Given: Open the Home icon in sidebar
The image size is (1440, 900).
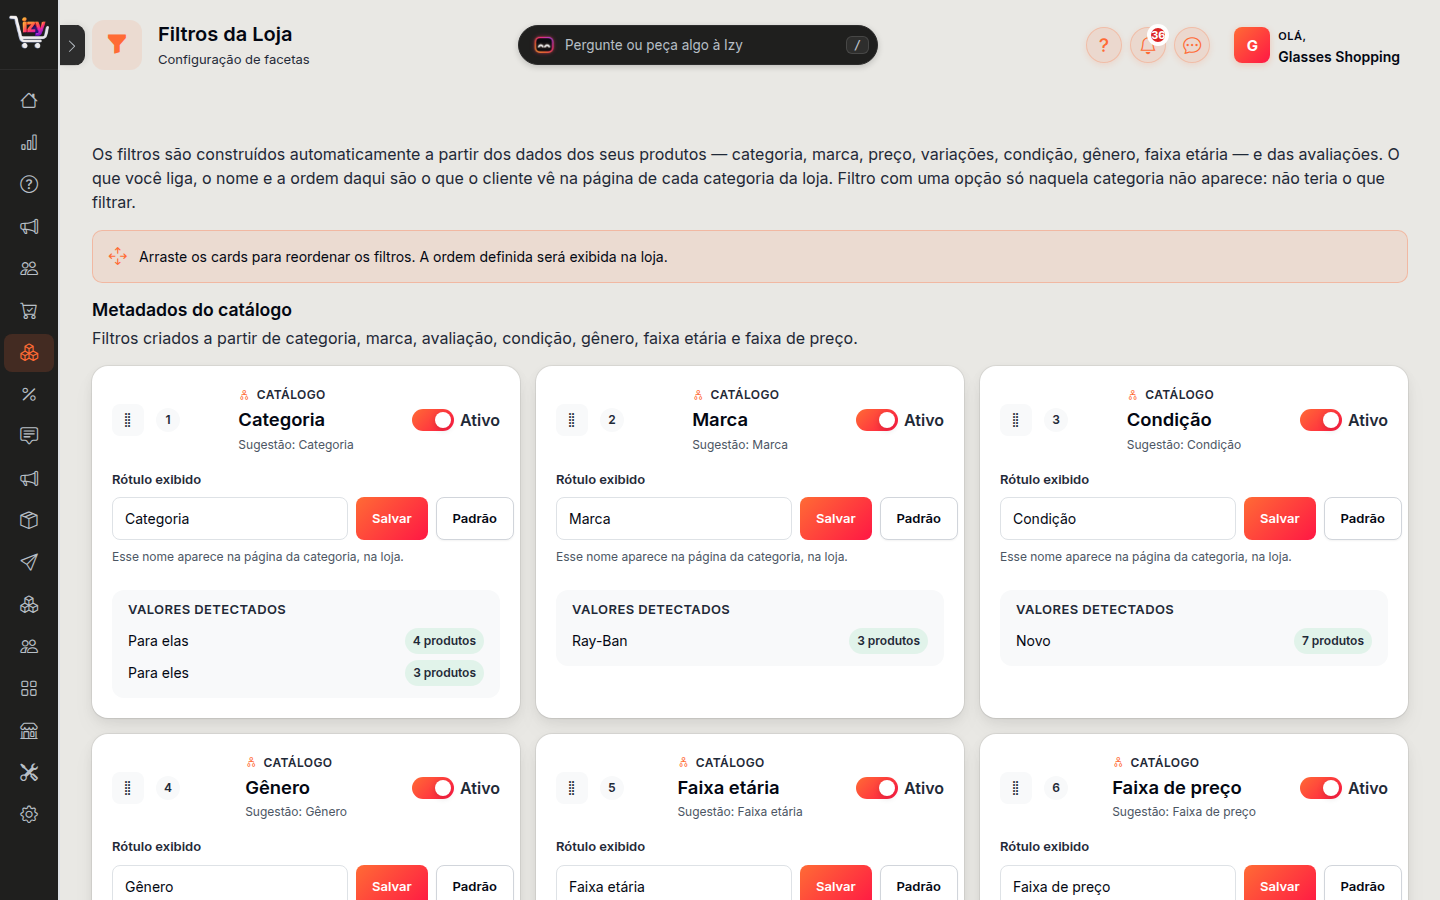Looking at the screenshot, I should pos(29,100).
